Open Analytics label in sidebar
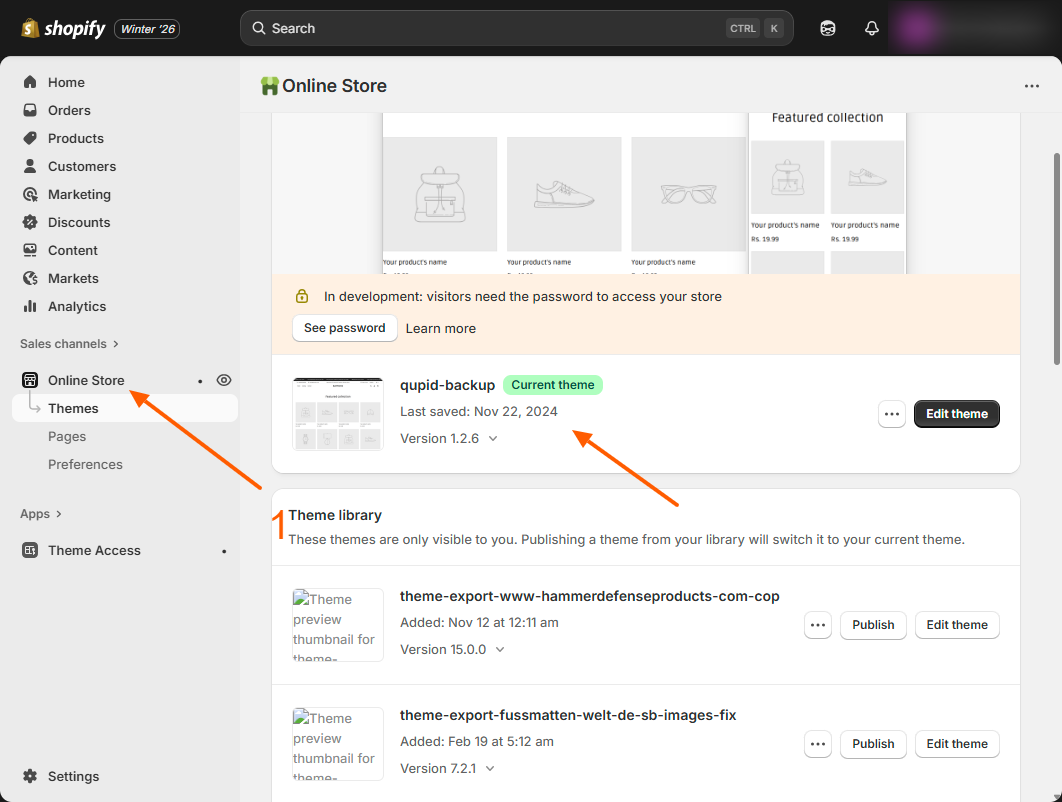Screen dimensions: 1062x802 77,306
